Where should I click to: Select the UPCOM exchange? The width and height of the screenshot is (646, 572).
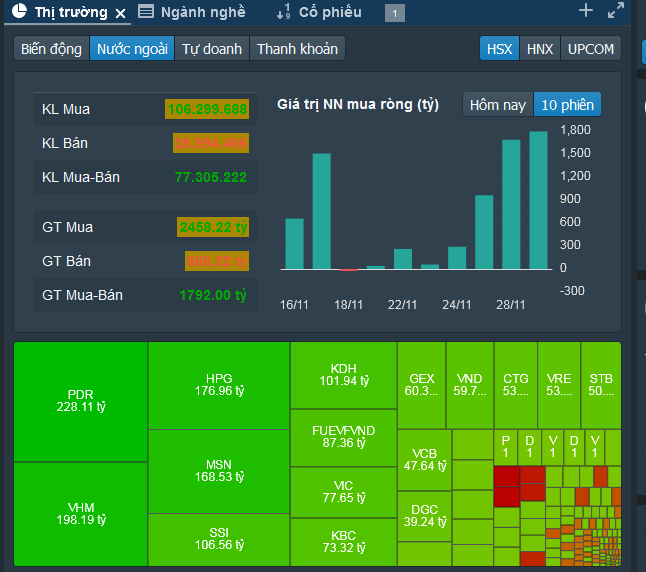tap(590, 49)
